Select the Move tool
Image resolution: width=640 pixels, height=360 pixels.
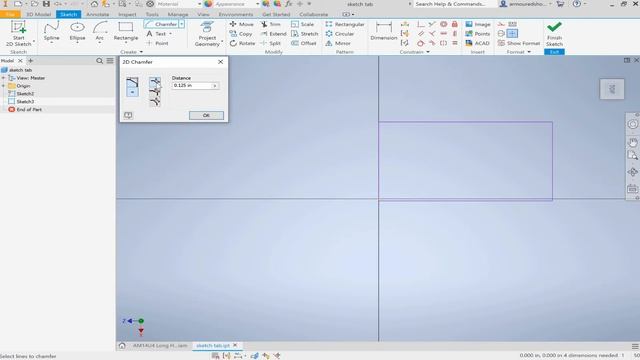pos(242,24)
